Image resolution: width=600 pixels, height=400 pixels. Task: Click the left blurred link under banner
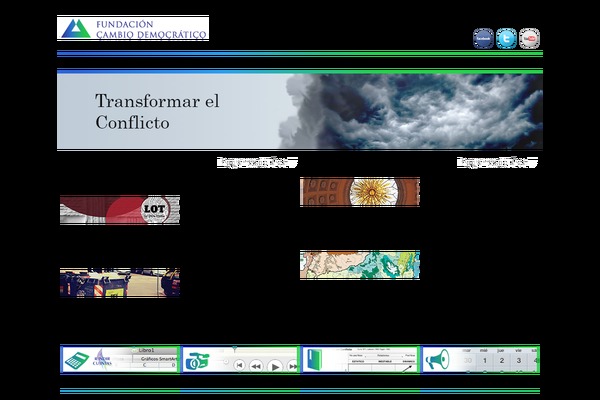tap(257, 161)
